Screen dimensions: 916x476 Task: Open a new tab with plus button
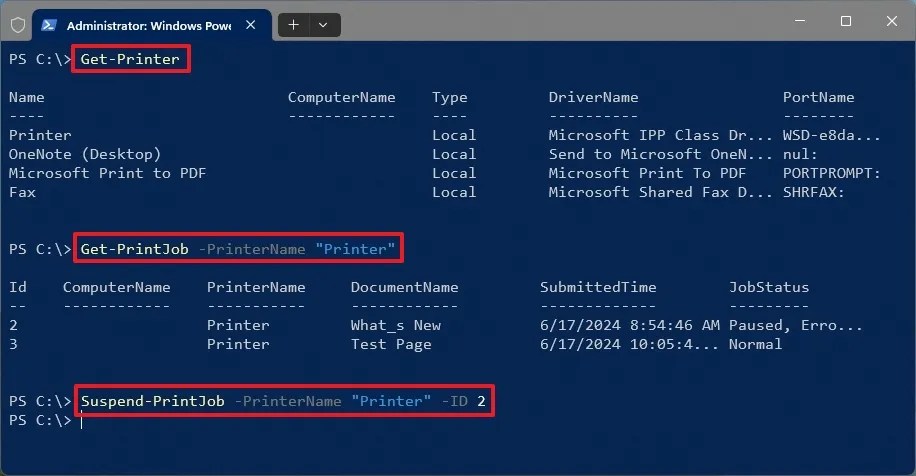pyautogui.click(x=294, y=25)
